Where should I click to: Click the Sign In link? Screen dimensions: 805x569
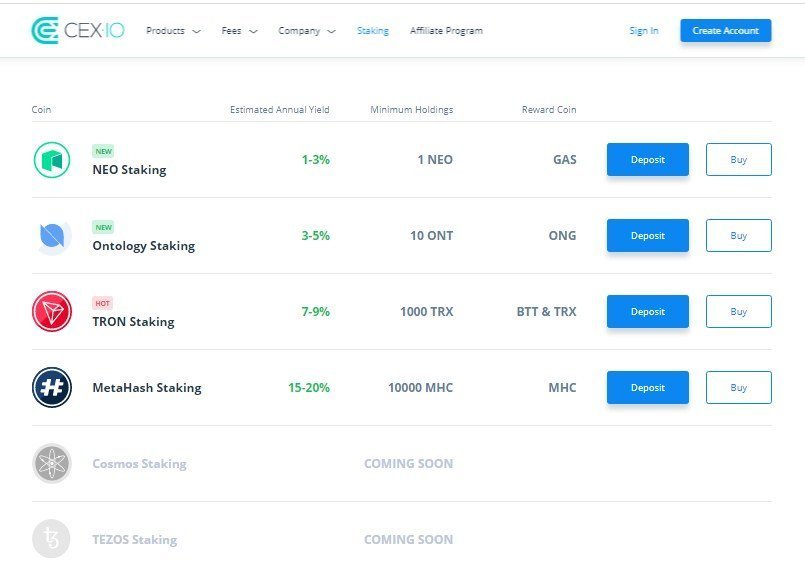click(644, 31)
